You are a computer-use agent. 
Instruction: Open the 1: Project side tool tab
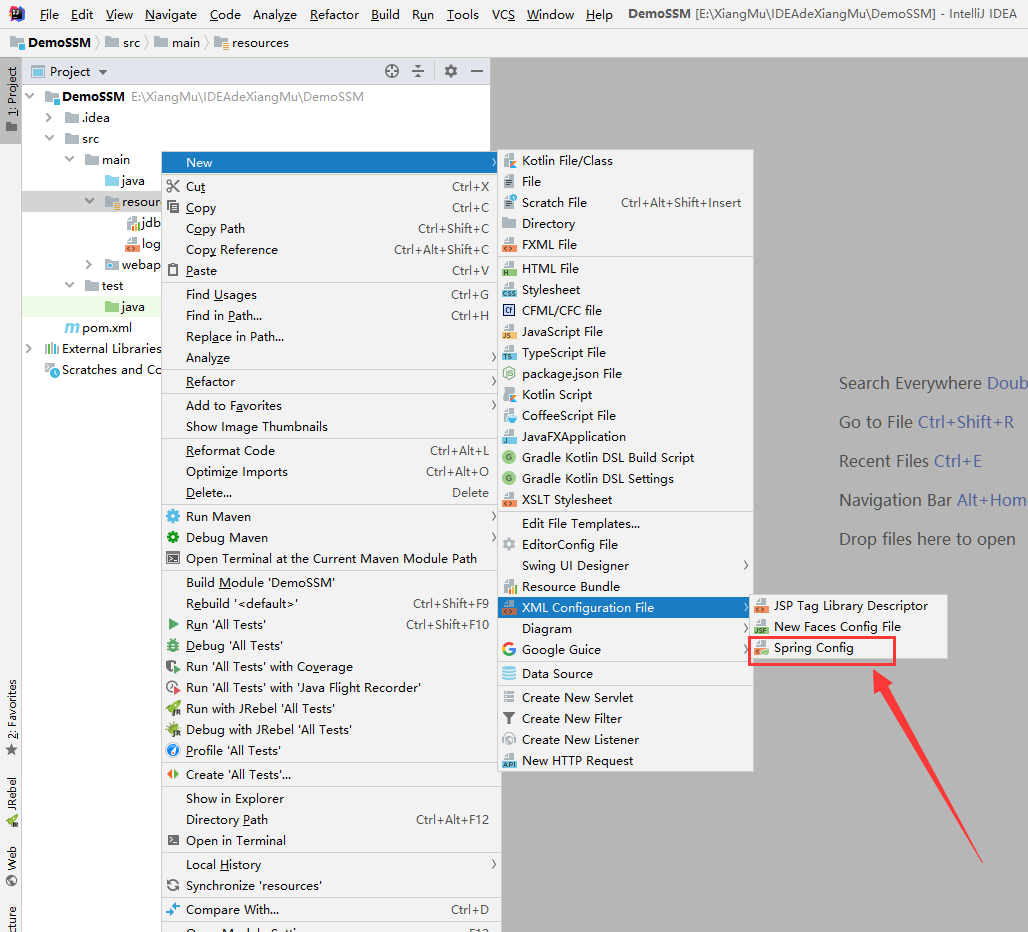click(x=11, y=99)
